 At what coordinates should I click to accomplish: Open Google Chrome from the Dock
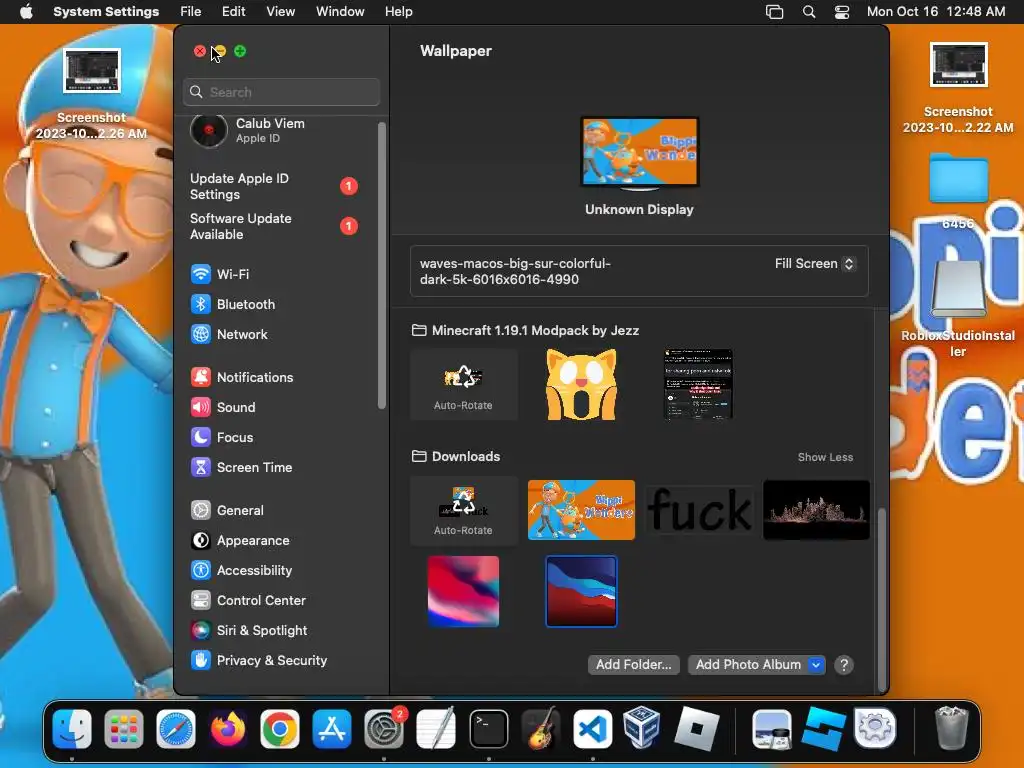[280, 728]
